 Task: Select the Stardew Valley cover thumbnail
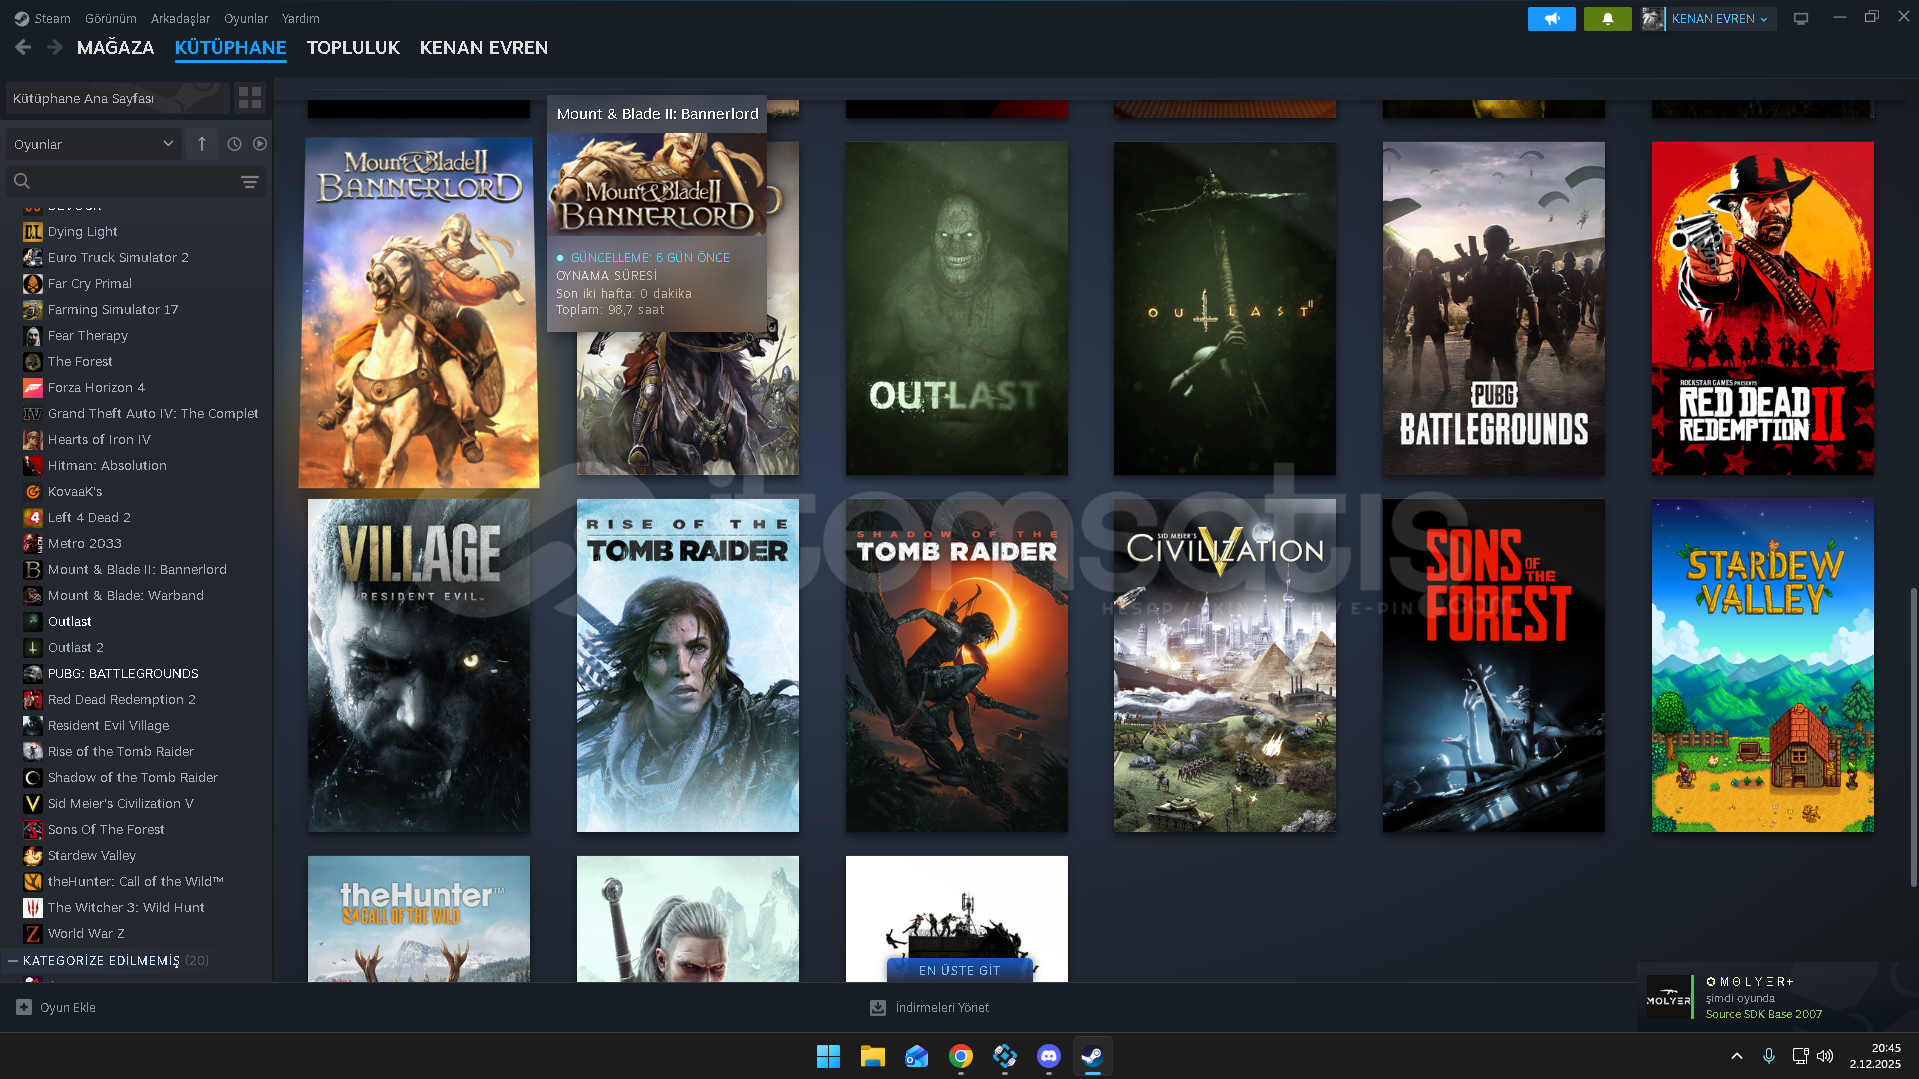coord(1761,665)
